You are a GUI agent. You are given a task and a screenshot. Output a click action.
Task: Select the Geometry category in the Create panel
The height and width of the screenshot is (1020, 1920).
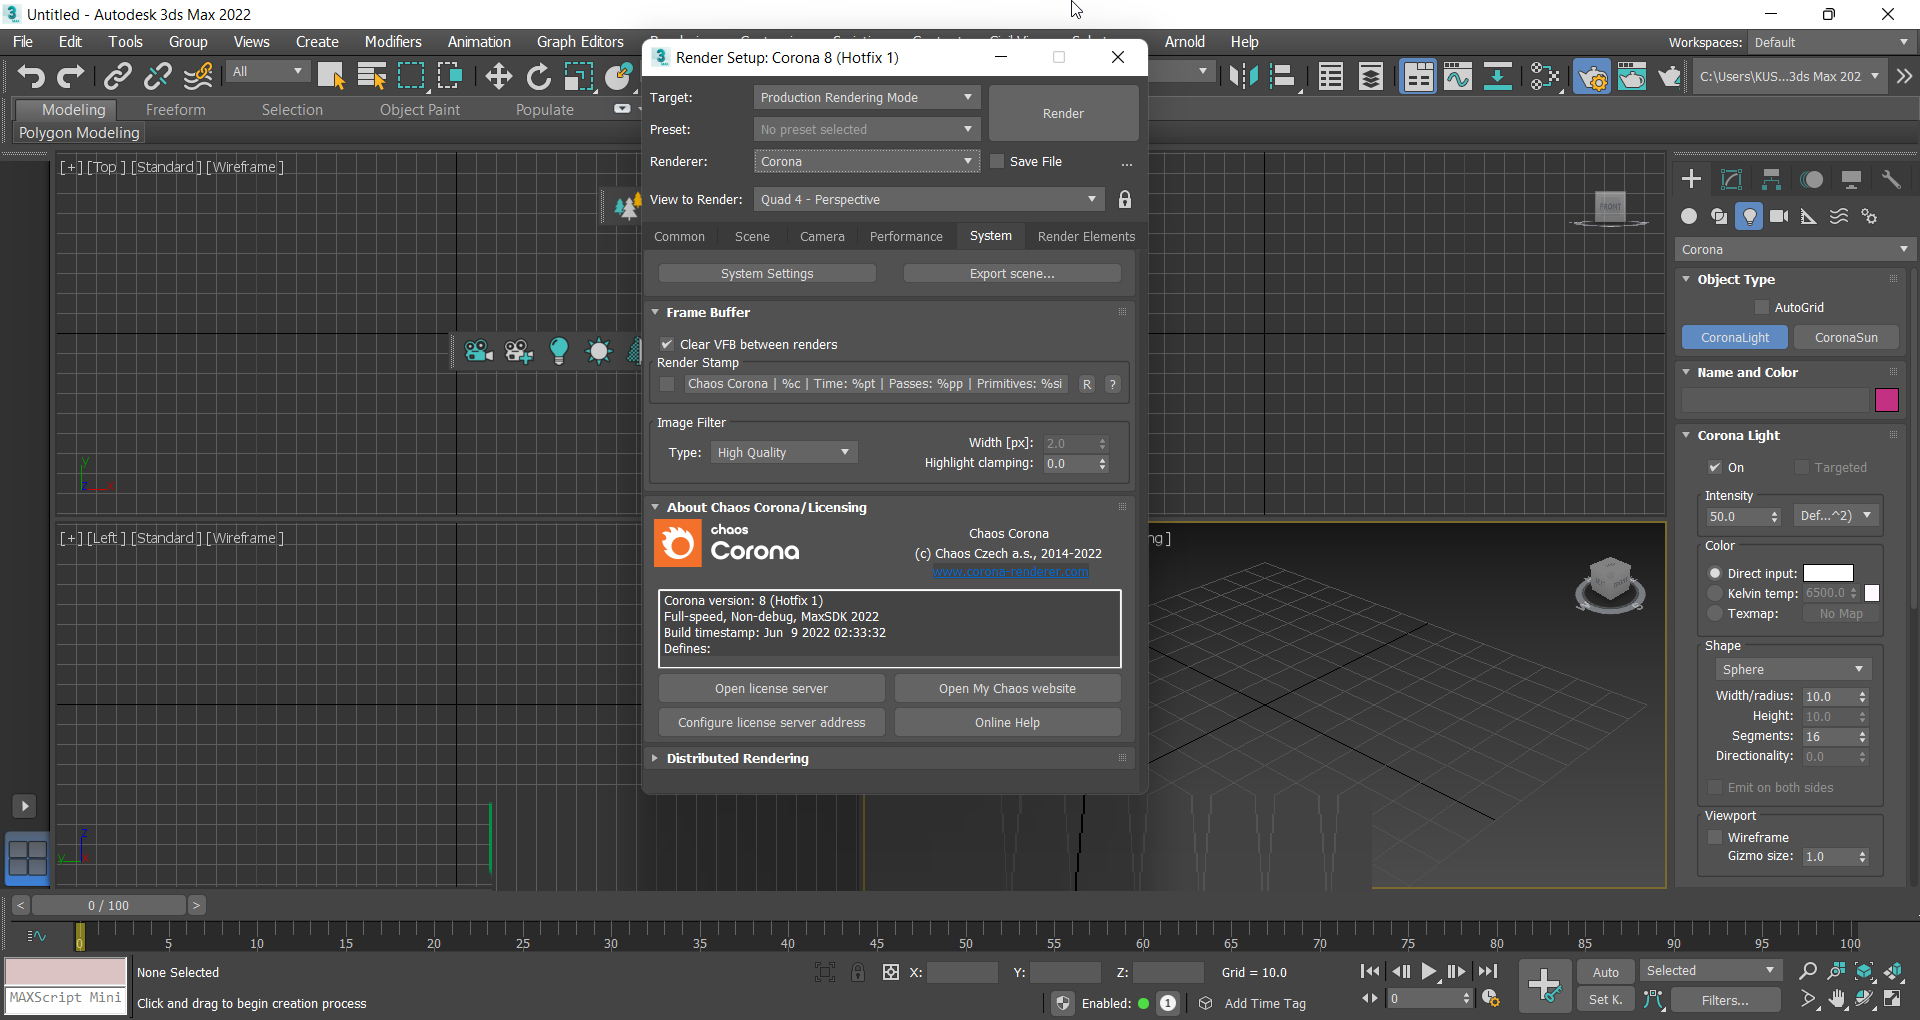coord(1689,216)
